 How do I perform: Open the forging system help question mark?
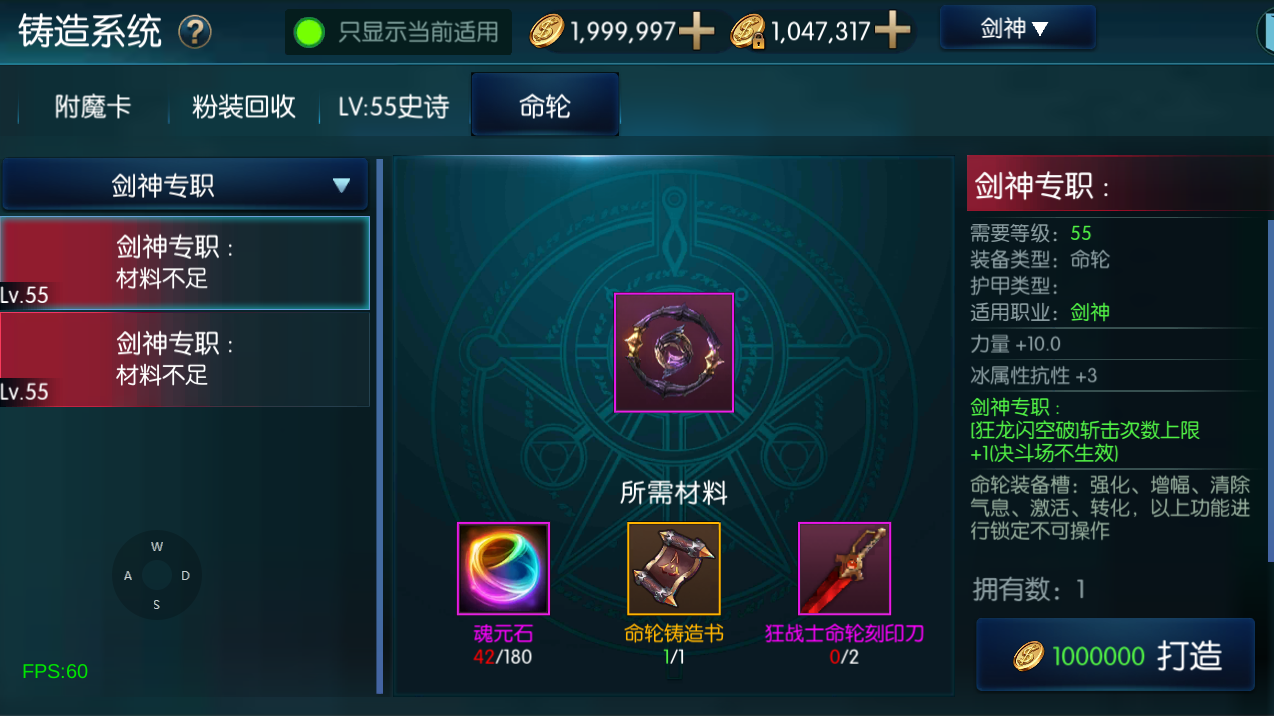[195, 32]
